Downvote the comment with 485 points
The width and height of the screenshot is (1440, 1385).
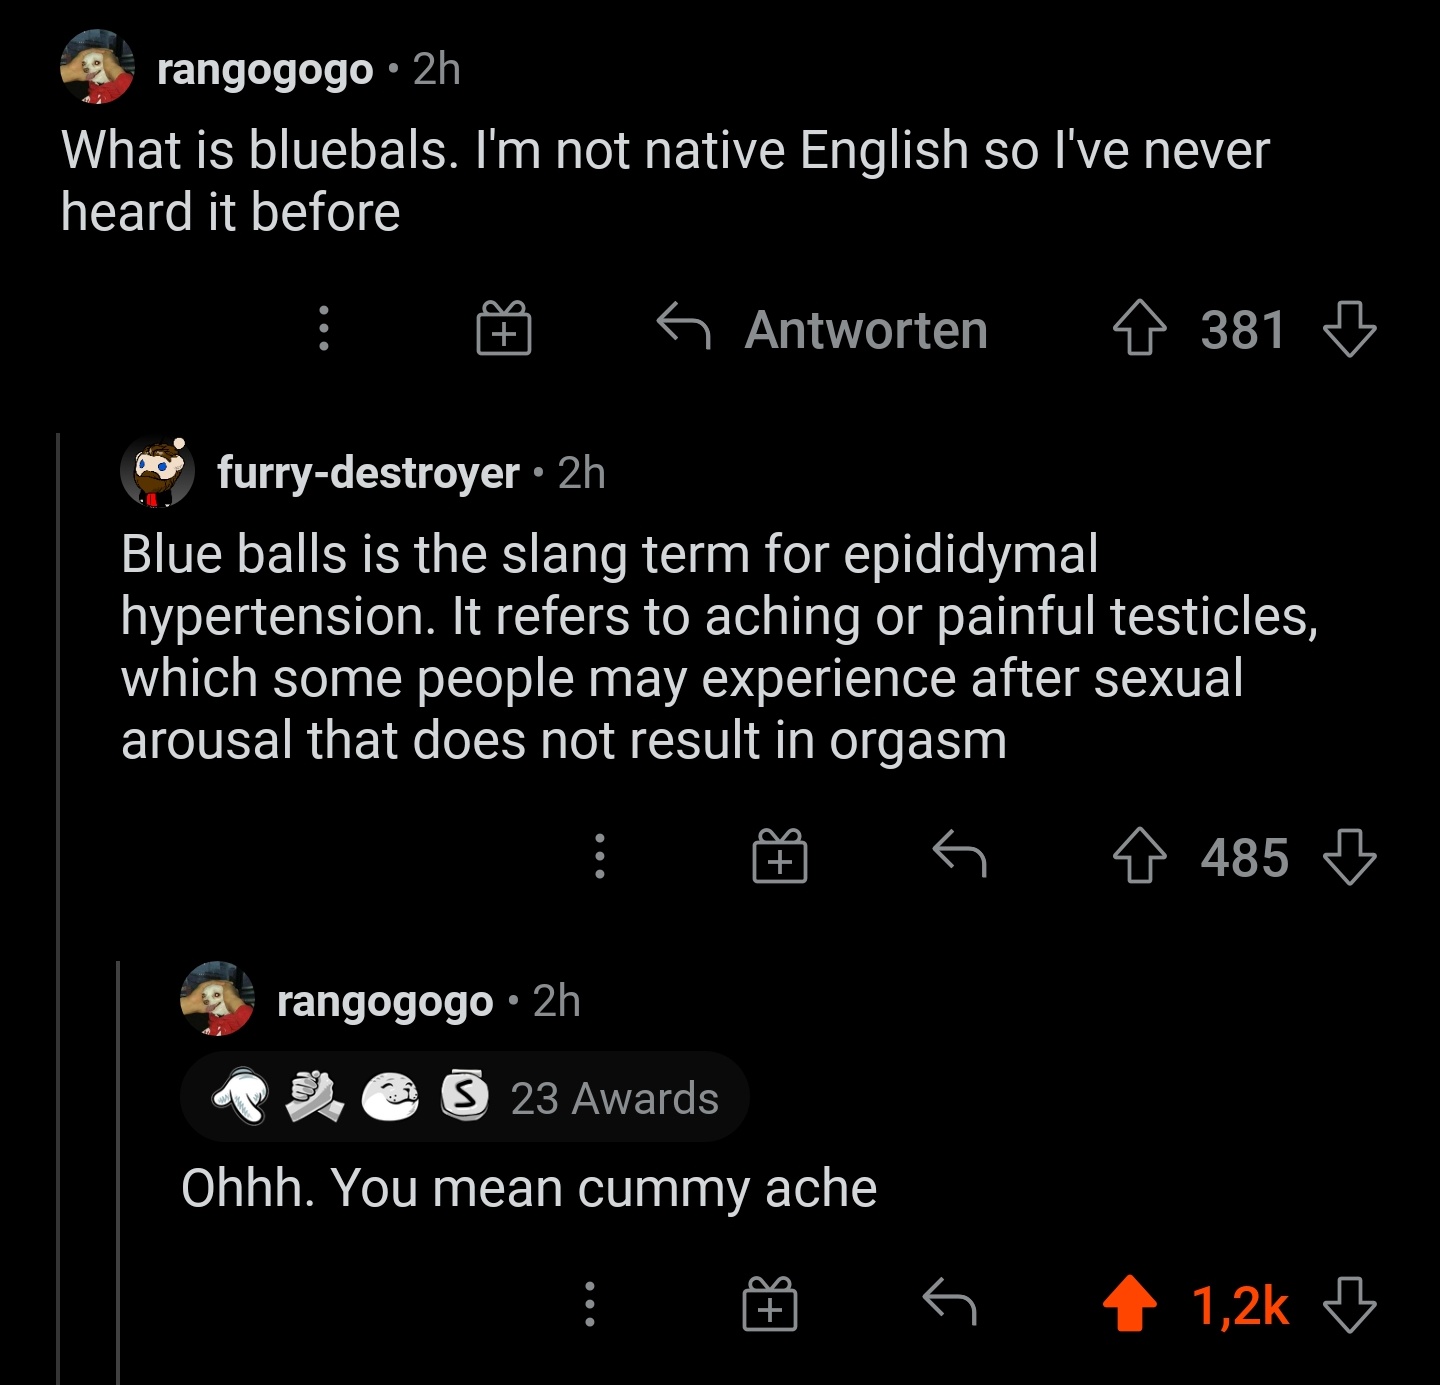pyautogui.click(x=1349, y=857)
